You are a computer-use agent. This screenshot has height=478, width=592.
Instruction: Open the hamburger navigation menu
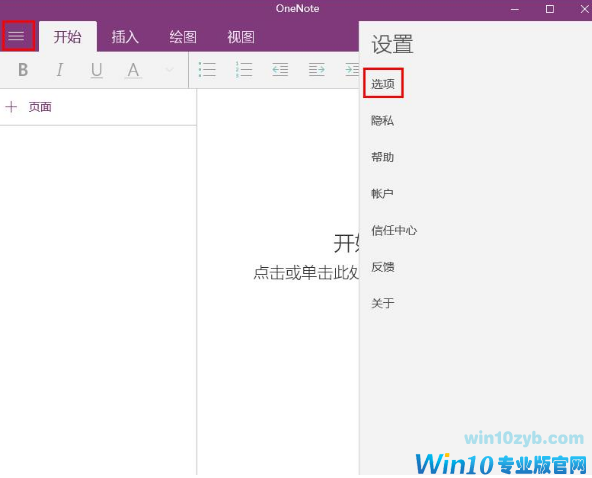(x=16, y=36)
